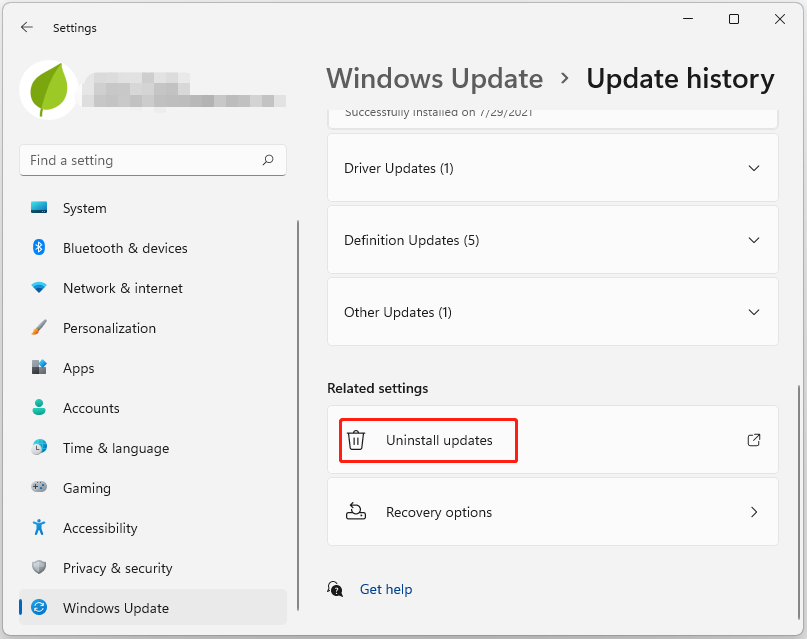The width and height of the screenshot is (807, 639).
Task: Click the Gaming controller icon
Action: (39, 488)
